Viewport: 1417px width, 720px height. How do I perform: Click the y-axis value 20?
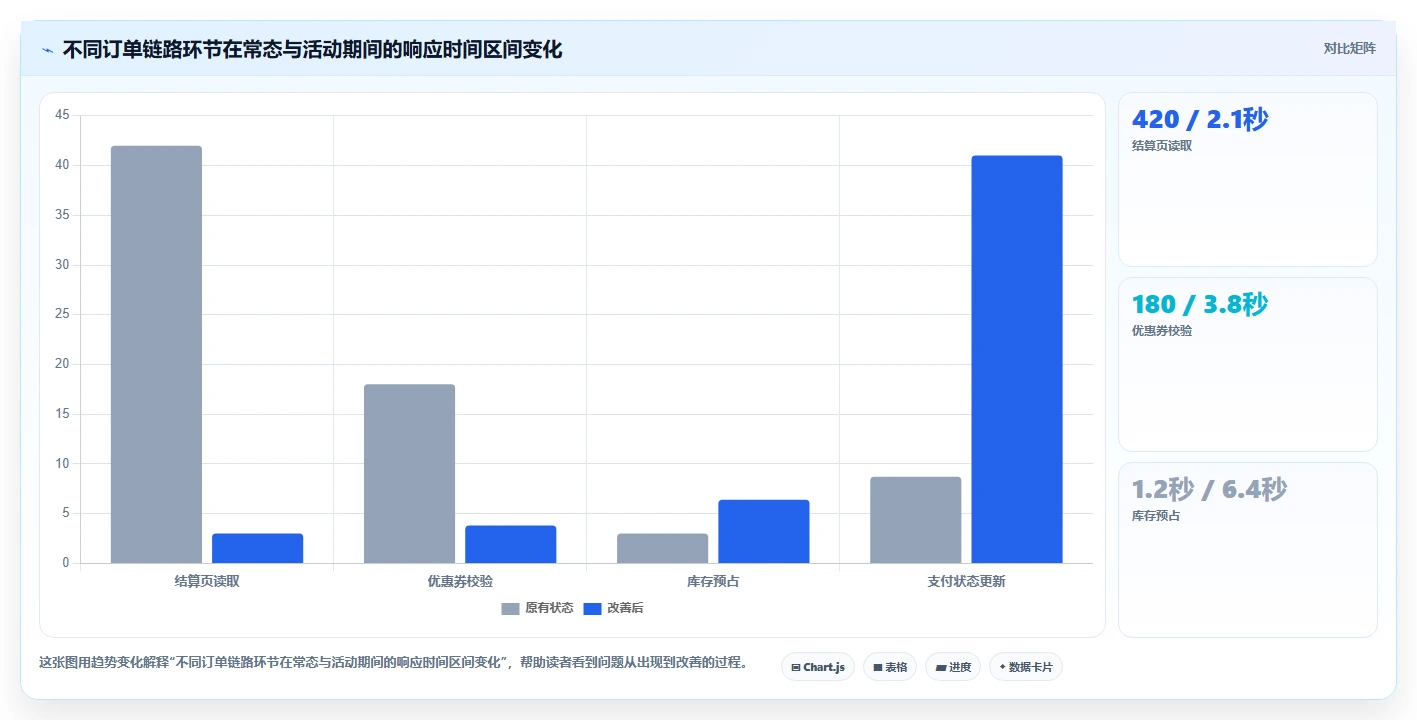click(x=62, y=364)
